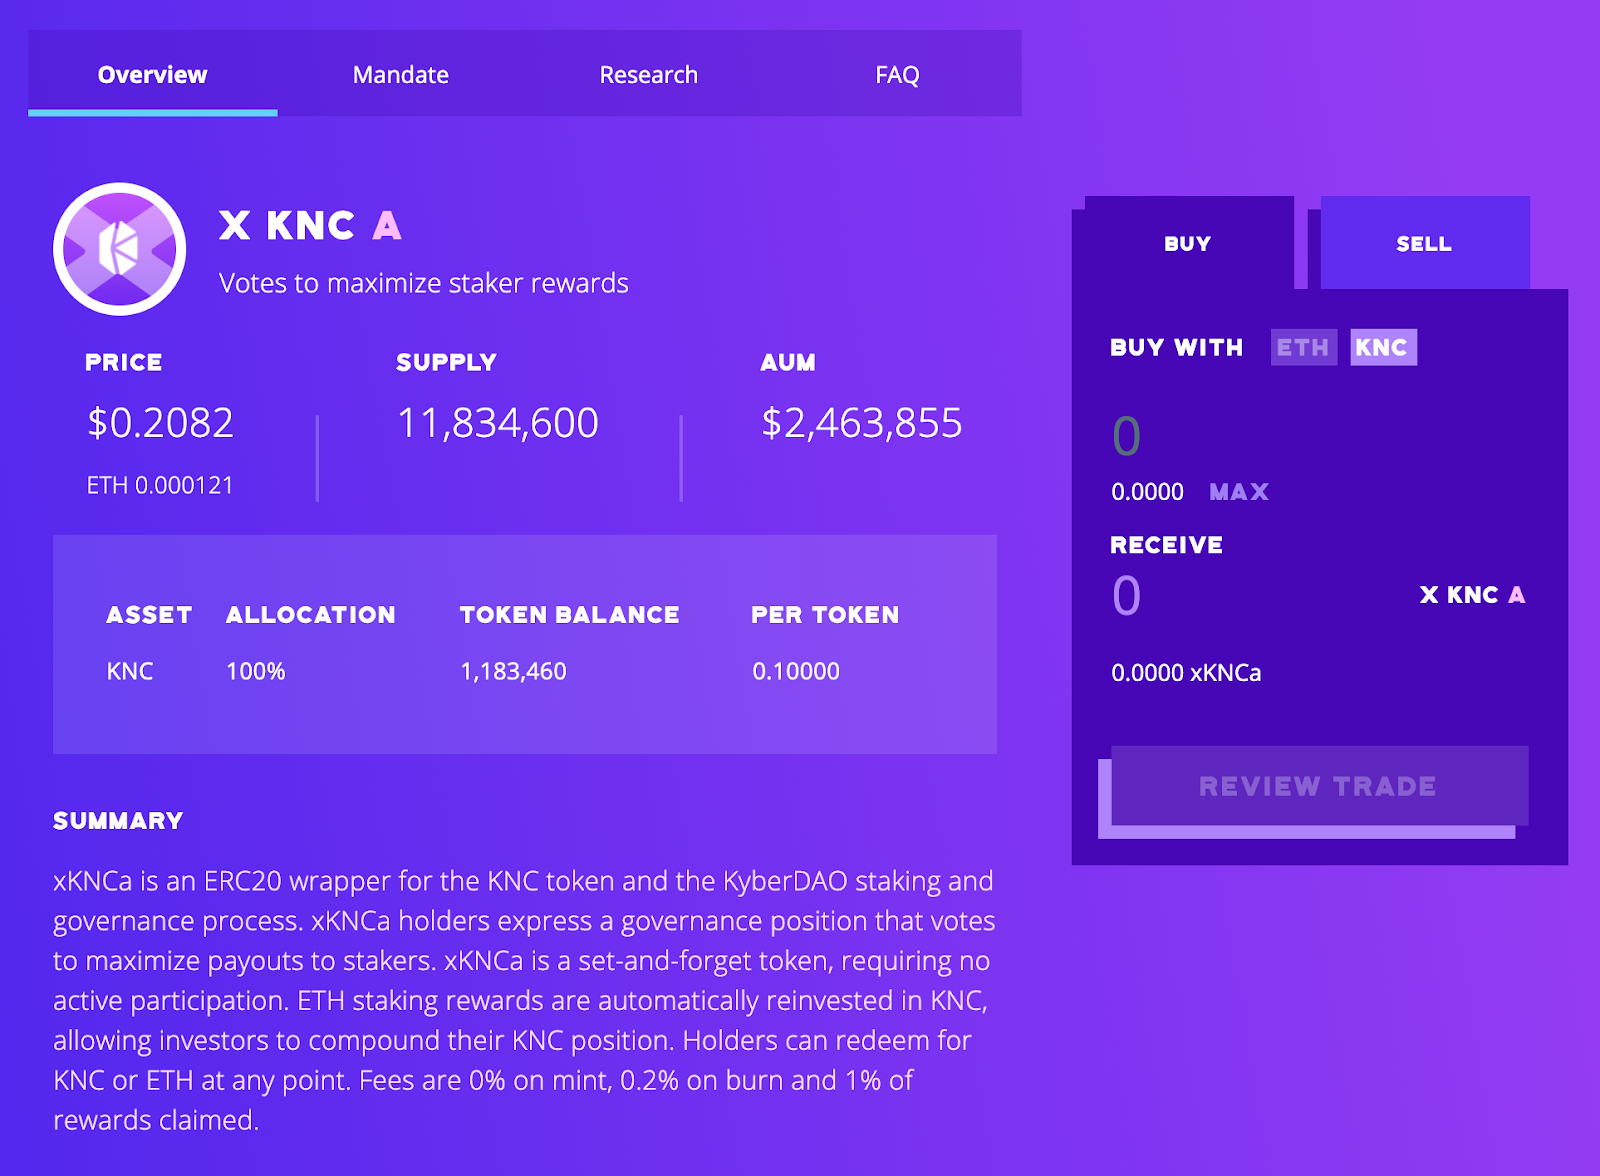Click the X KNC A title
Screen dimensions: 1600x1176
(x=310, y=226)
